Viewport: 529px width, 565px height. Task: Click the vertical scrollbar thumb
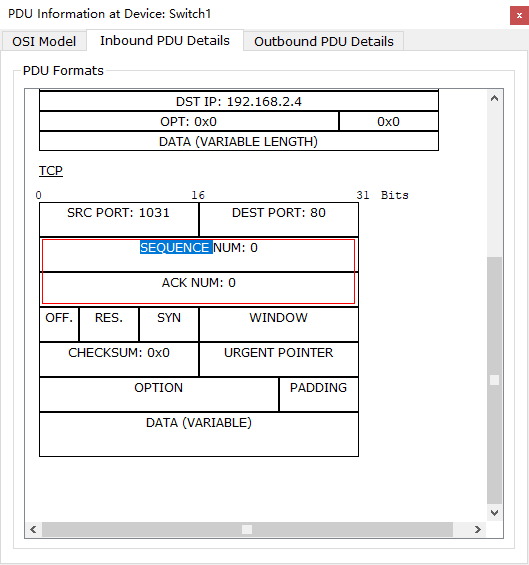point(494,380)
